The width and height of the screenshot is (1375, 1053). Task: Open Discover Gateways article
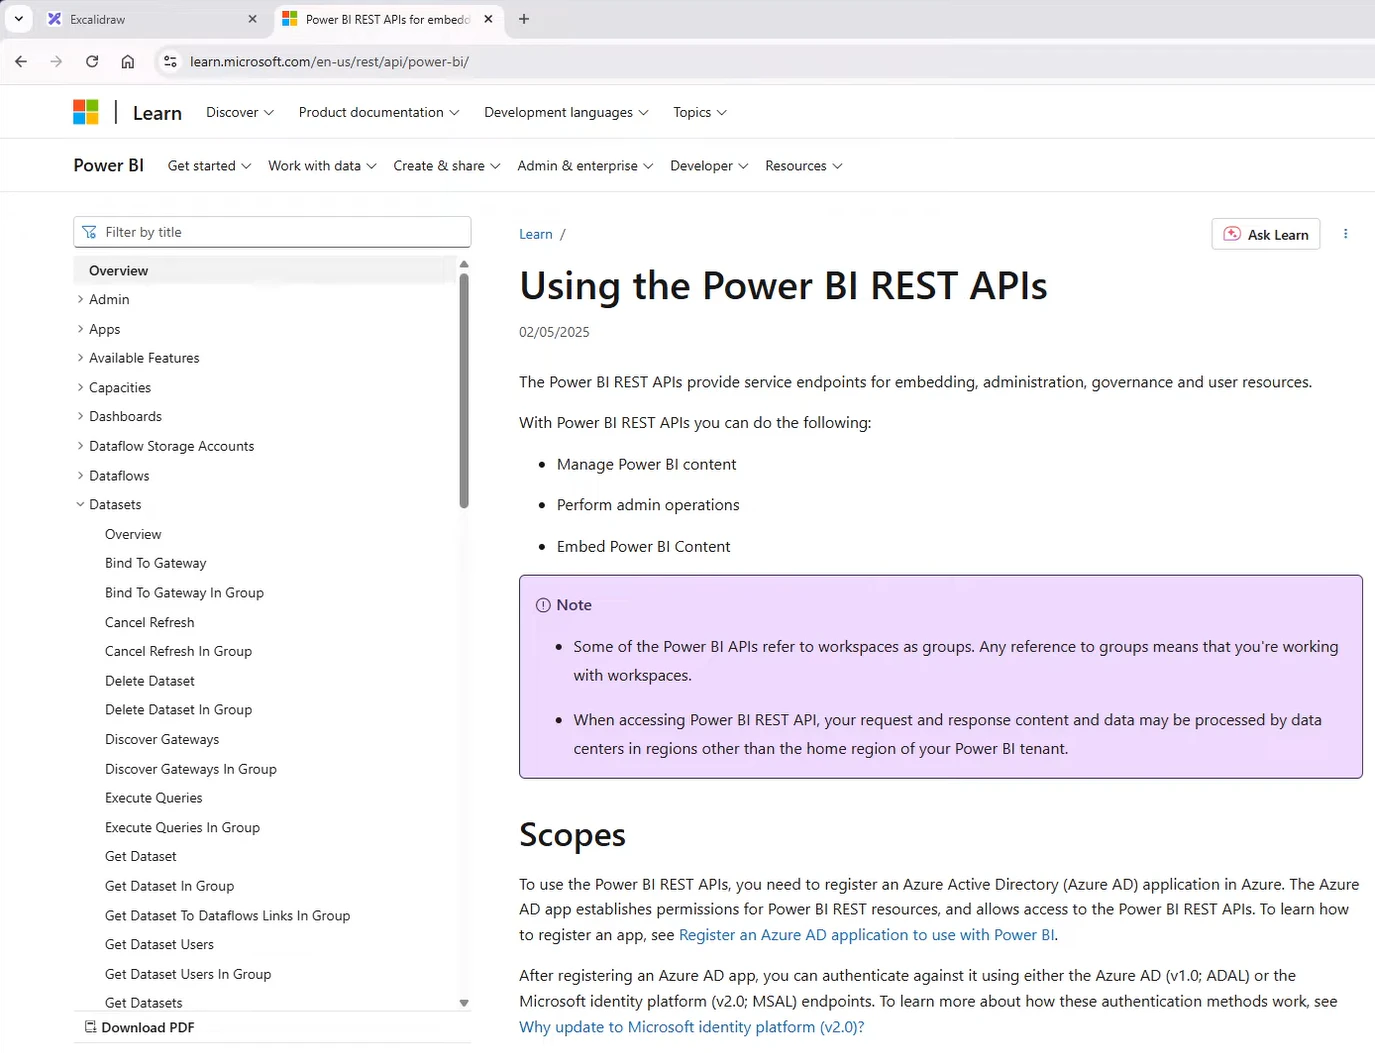[x=162, y=740]
